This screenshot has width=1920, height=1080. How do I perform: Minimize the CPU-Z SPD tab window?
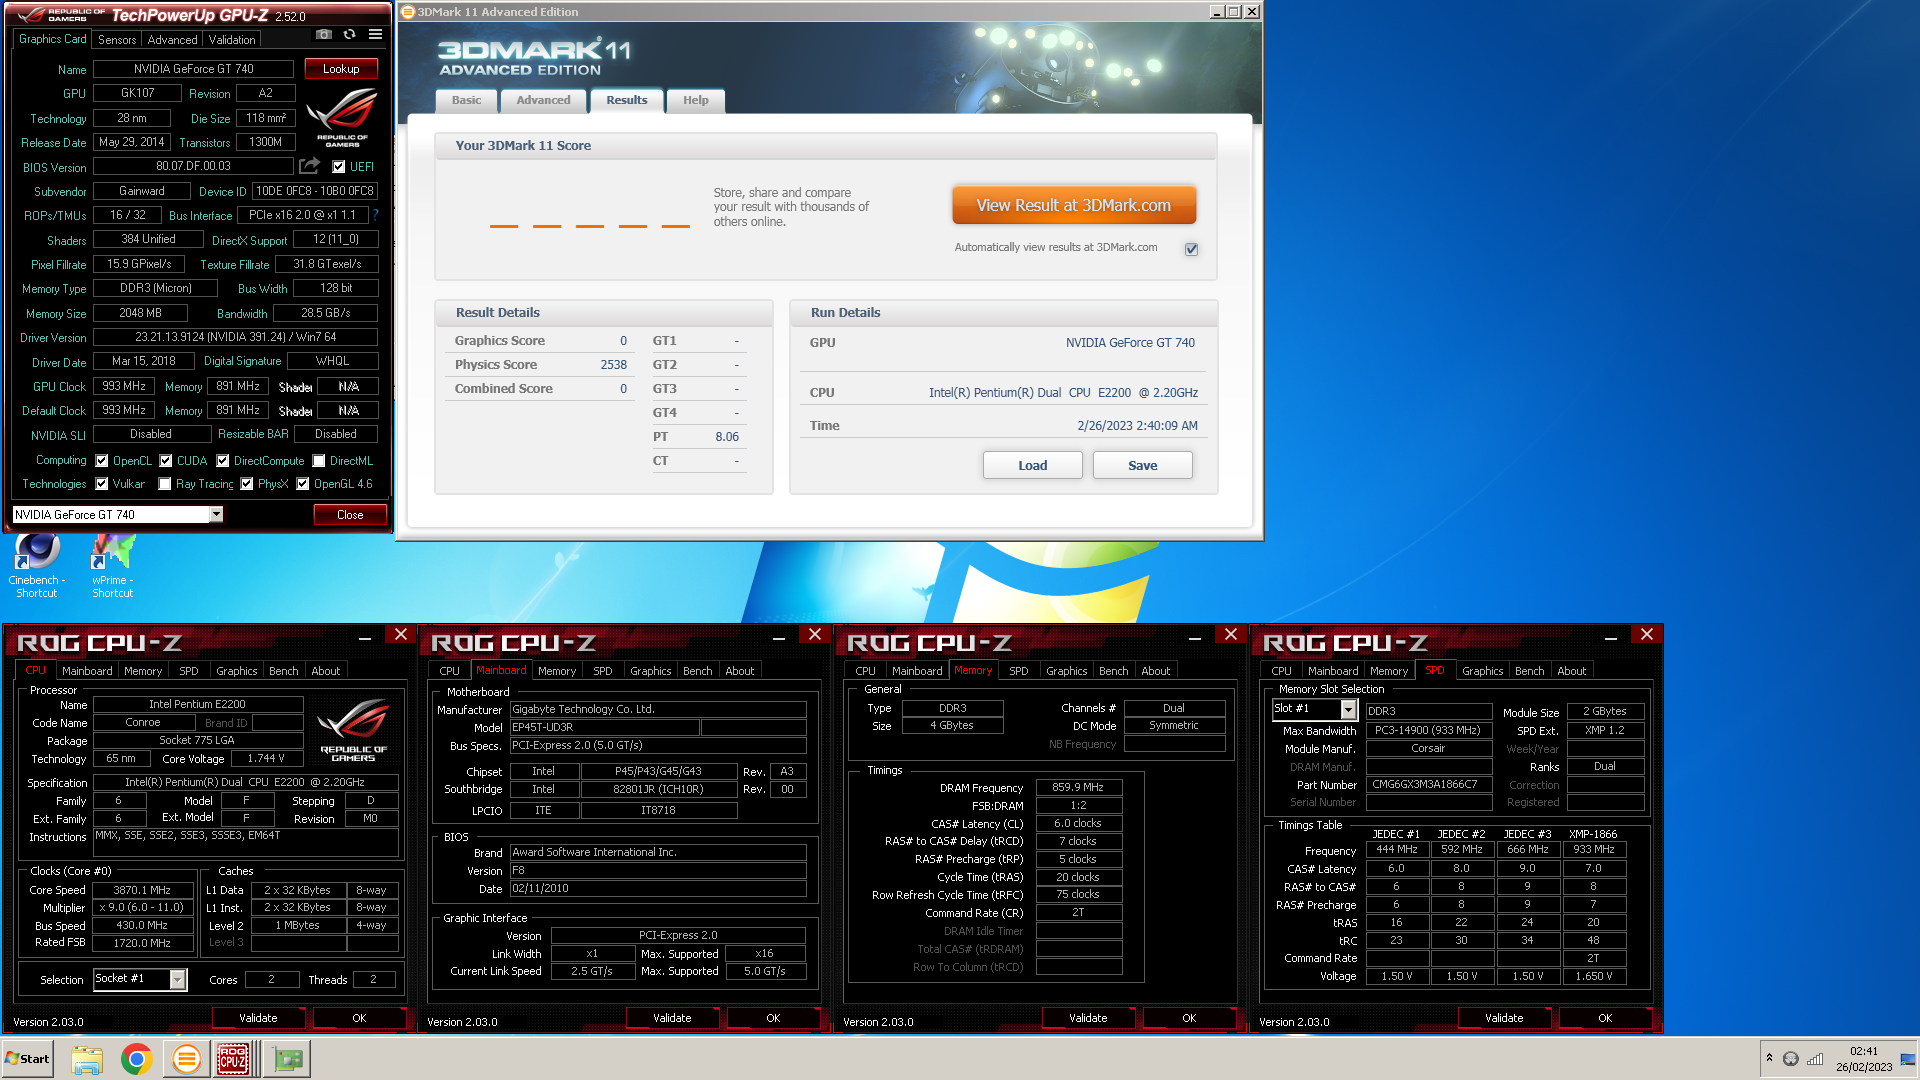click(x=1611, y=636)
